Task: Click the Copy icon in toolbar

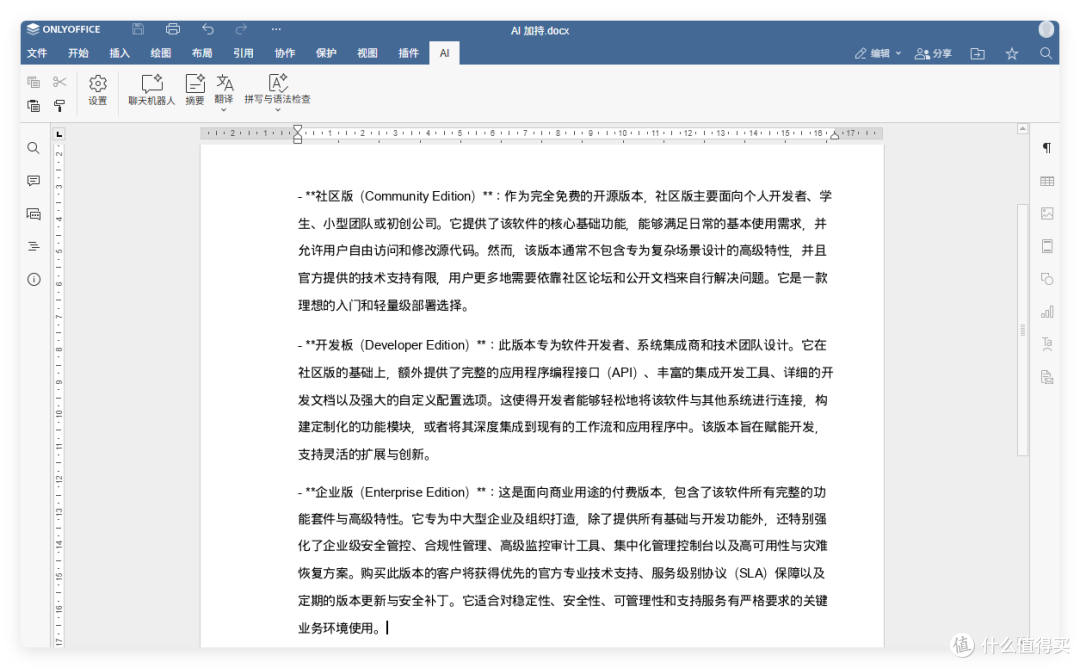Action: [33, 82]
